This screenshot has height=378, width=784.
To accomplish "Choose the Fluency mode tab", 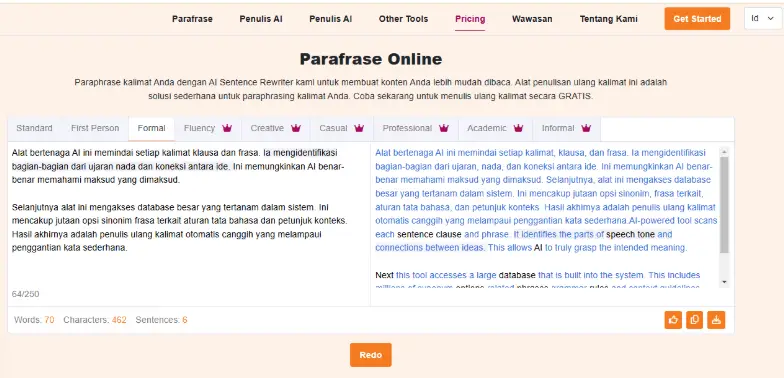I will (x=208, y=128).
